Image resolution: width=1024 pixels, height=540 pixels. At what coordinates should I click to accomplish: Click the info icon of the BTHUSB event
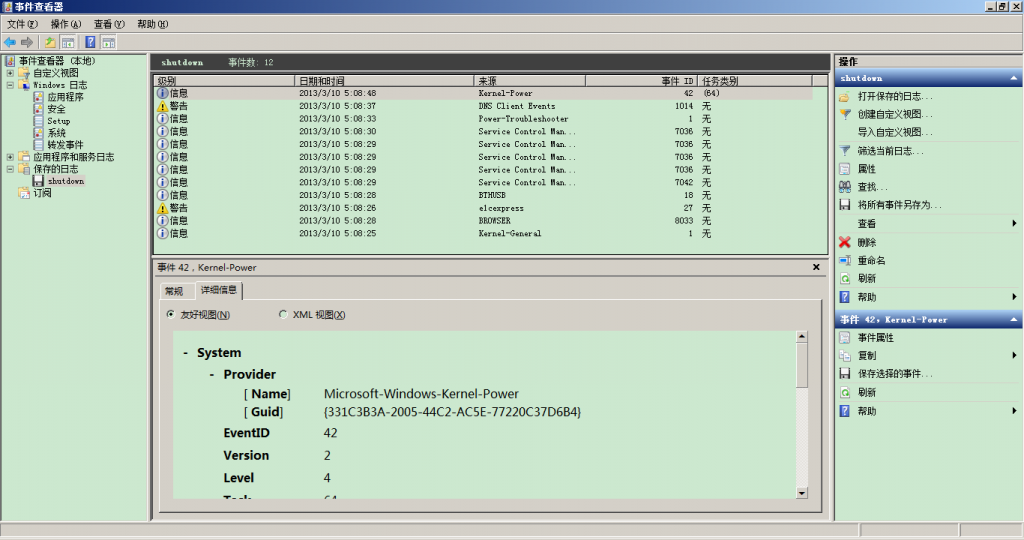pyautogui.click(x=163, y=195)
